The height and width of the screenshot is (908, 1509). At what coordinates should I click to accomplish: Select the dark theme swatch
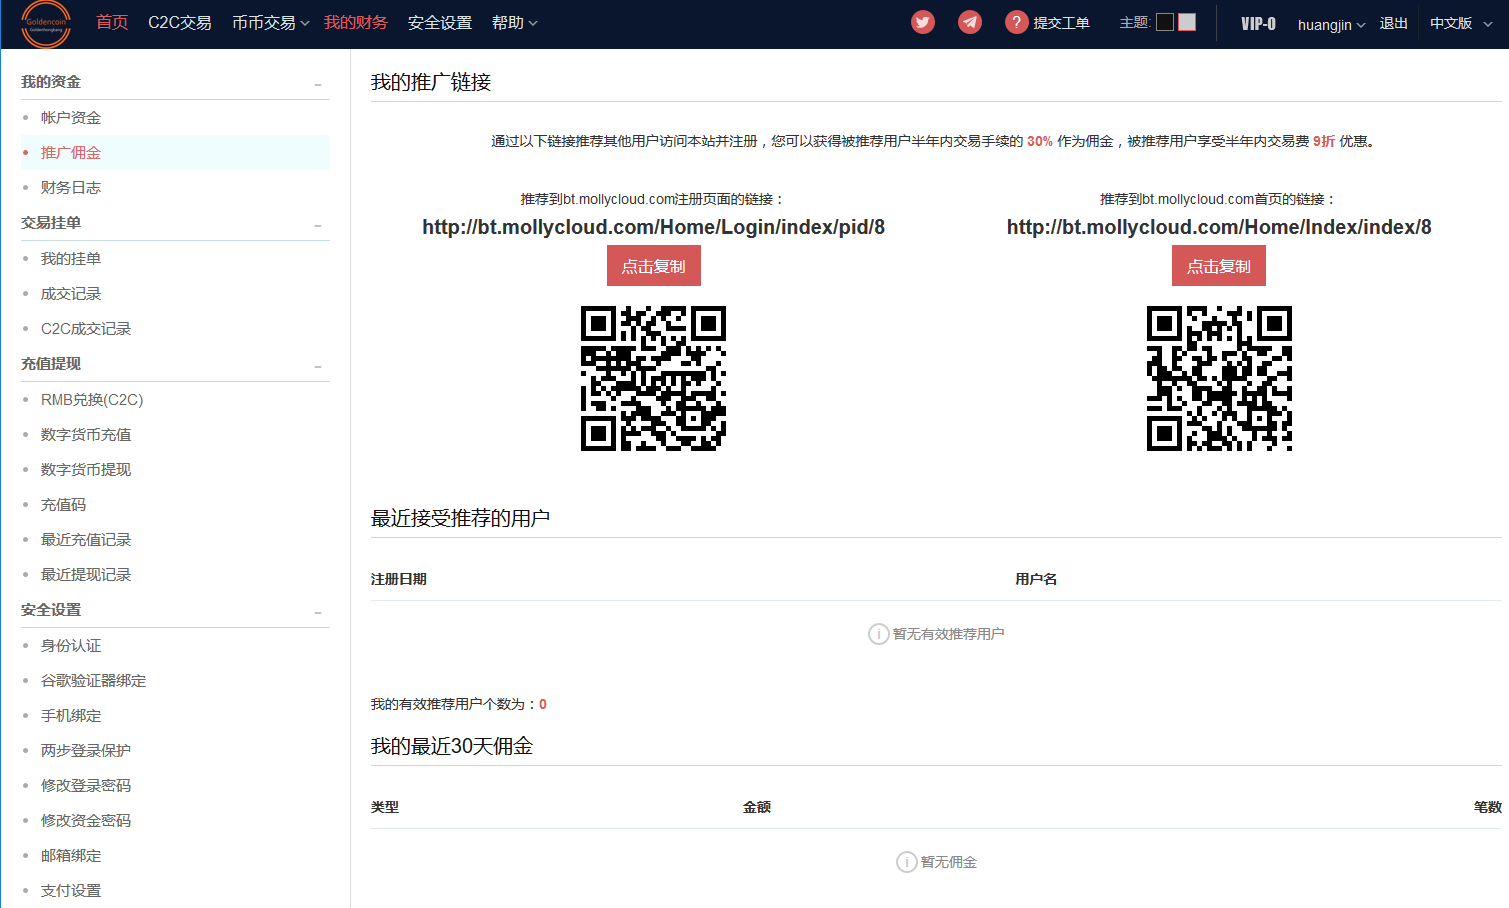tap(1165, 22)
